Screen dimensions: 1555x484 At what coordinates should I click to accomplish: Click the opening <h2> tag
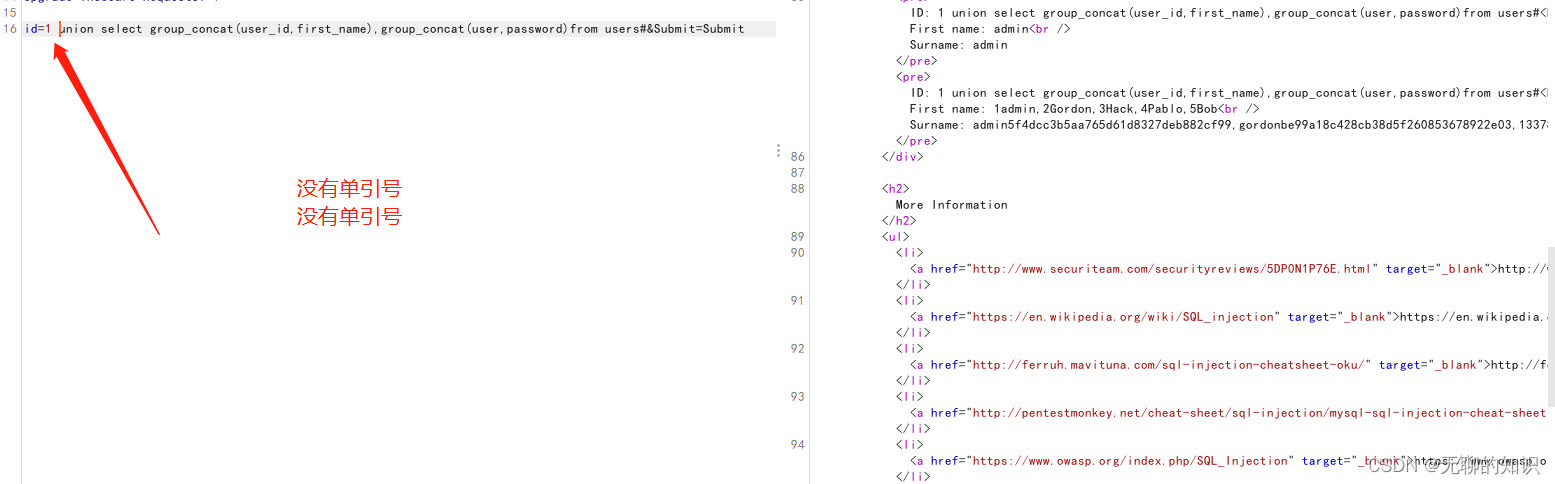tap(895, 189)
